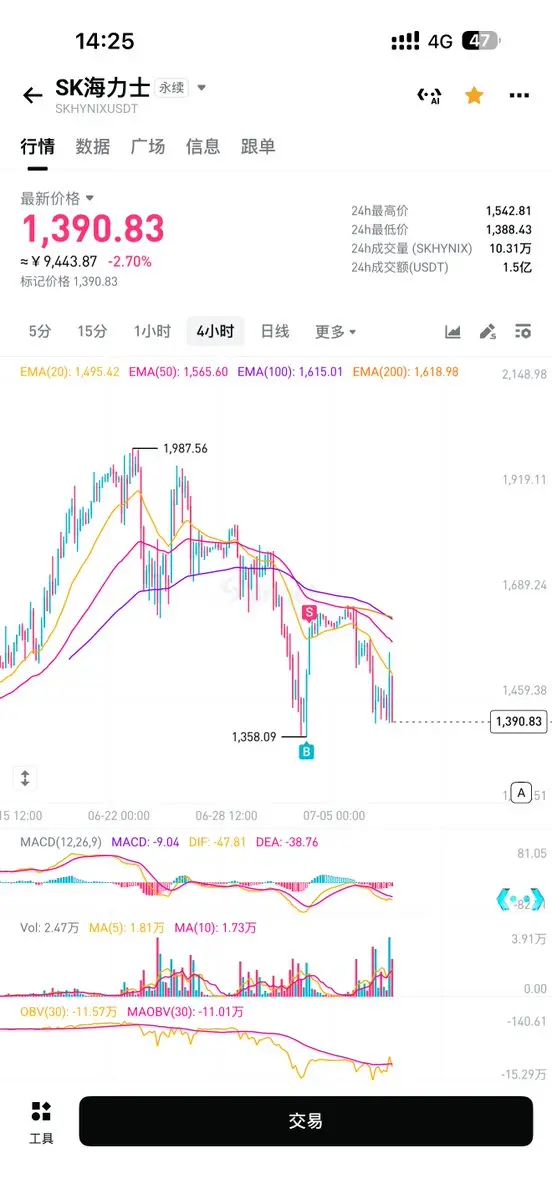
Task: Select the 4小时 timeframe
Action: coord(216,331)
